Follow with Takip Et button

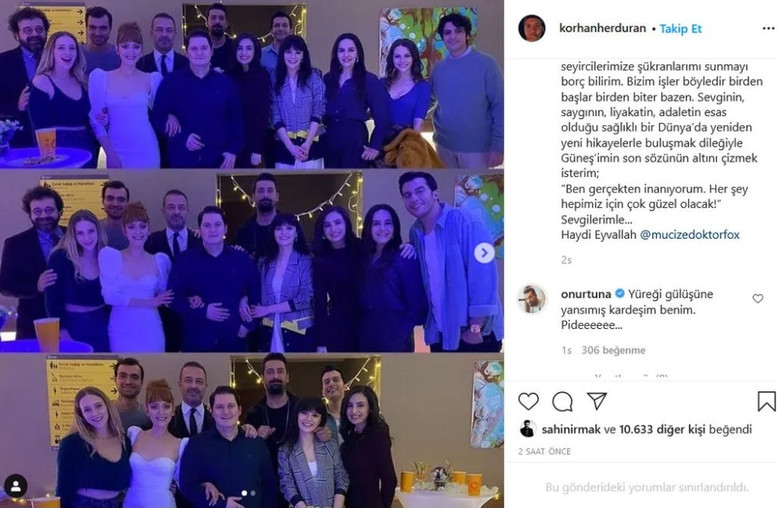click(x=680, y=29)
